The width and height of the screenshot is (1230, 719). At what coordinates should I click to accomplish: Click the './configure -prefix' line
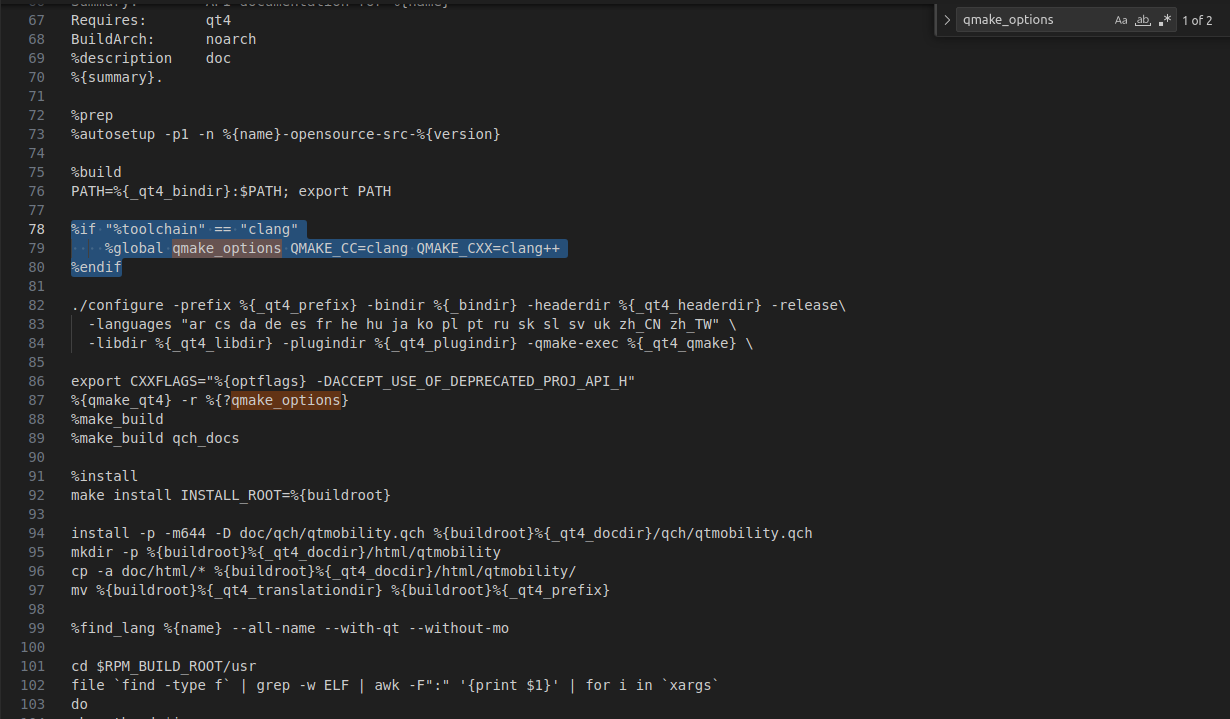tap(458, 305)
